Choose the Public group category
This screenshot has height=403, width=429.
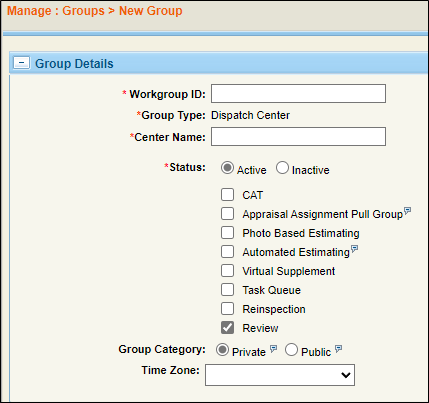(x=291, y=350)
